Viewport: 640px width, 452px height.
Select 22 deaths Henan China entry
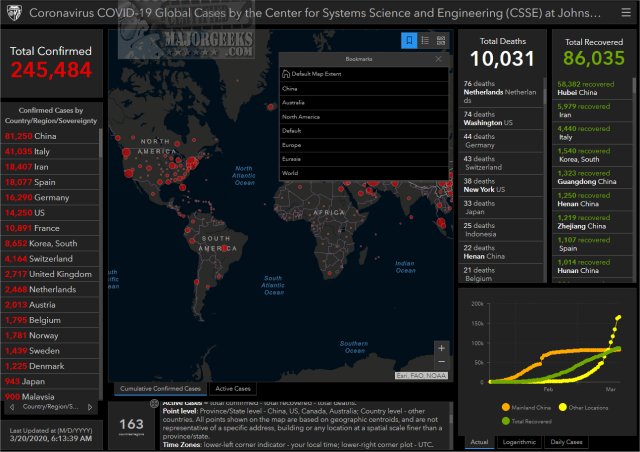pos(501,252)
